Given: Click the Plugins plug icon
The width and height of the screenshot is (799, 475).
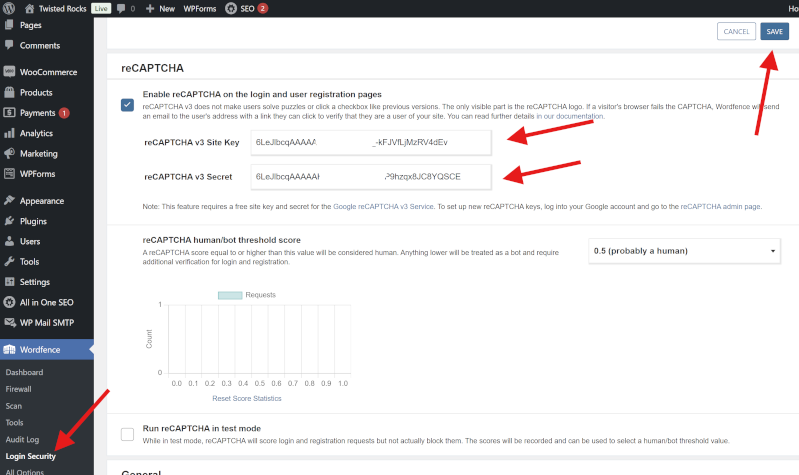Looking at the screenshot, I should 9,221.
